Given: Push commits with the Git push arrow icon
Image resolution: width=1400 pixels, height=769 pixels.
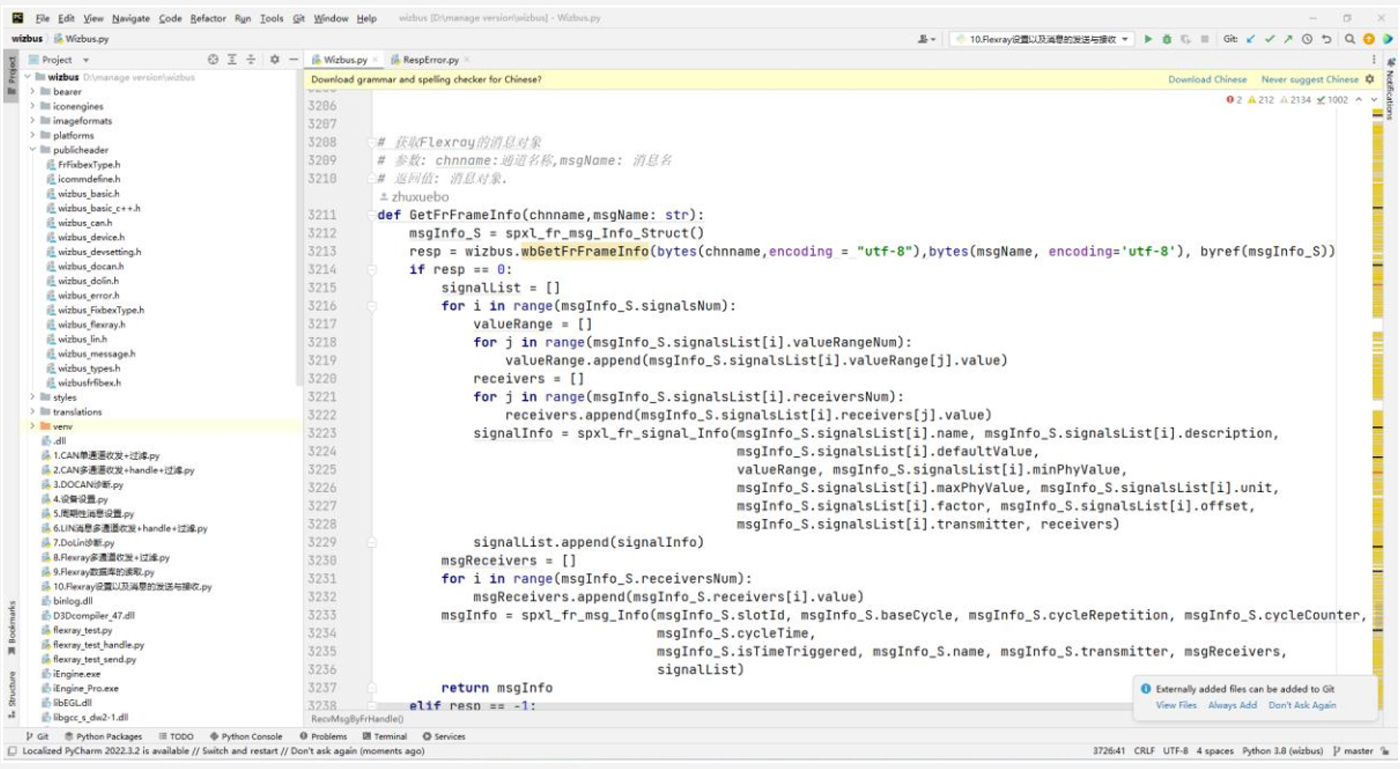Looking at the screenshot, I should tap(1288, 39).
